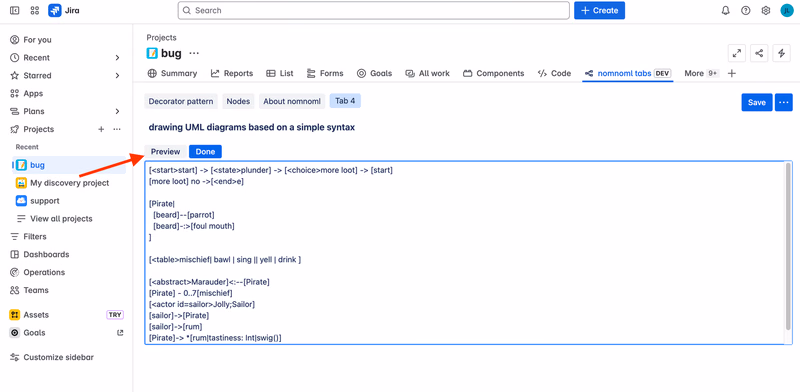Screen dimensions: 800x392
Task: Click the Preview button
Action: click(x=165, y=152)
